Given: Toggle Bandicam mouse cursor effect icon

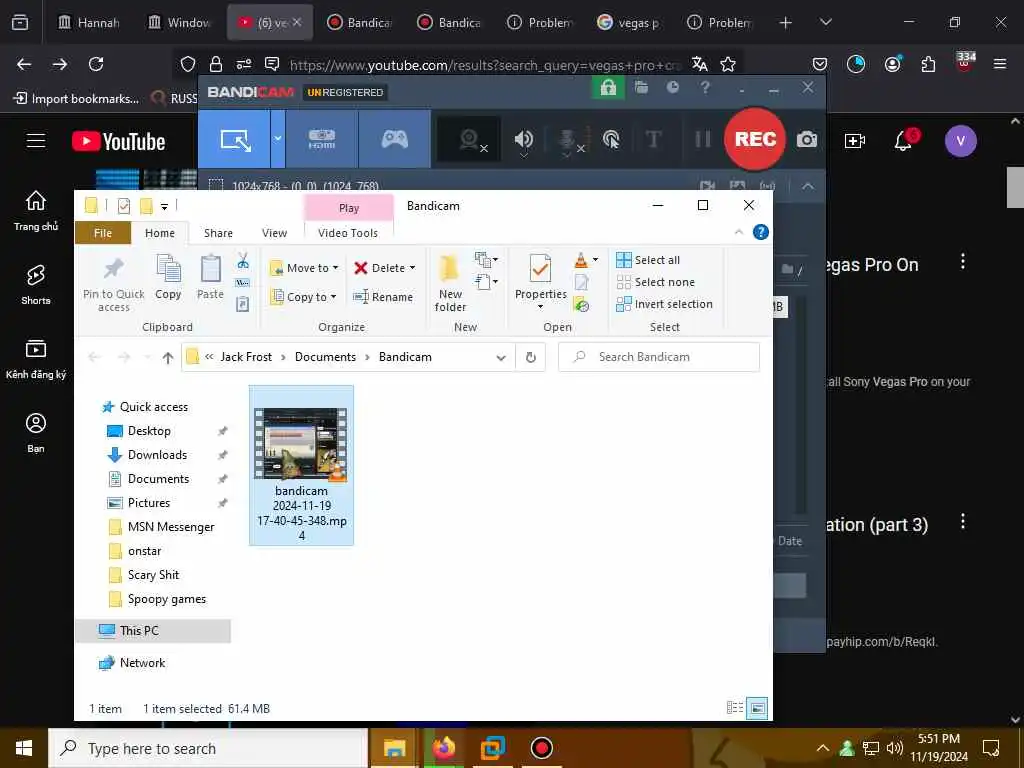Looking at the screenshot, I should (x=611, y=139).
